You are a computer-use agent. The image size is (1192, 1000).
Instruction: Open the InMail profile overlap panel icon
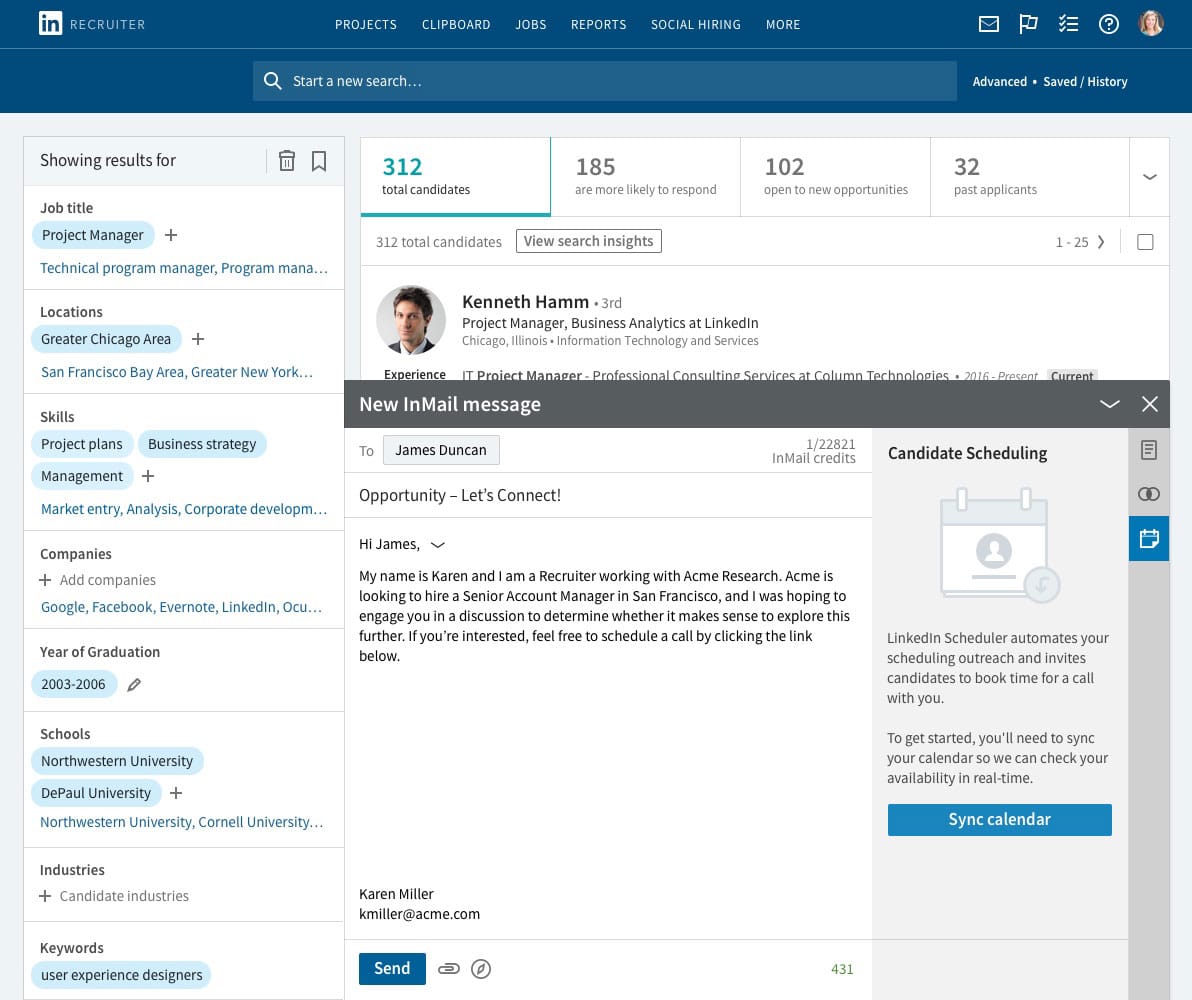(x=1148, y=494)
